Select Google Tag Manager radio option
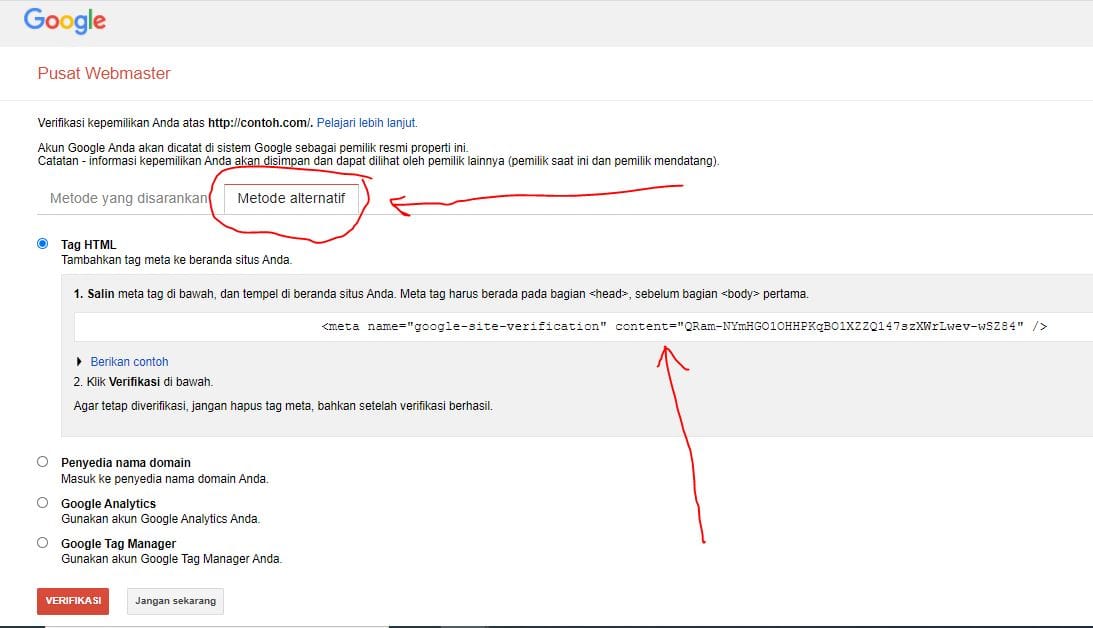The image size is (1093, 628). [x=43, y=542]
